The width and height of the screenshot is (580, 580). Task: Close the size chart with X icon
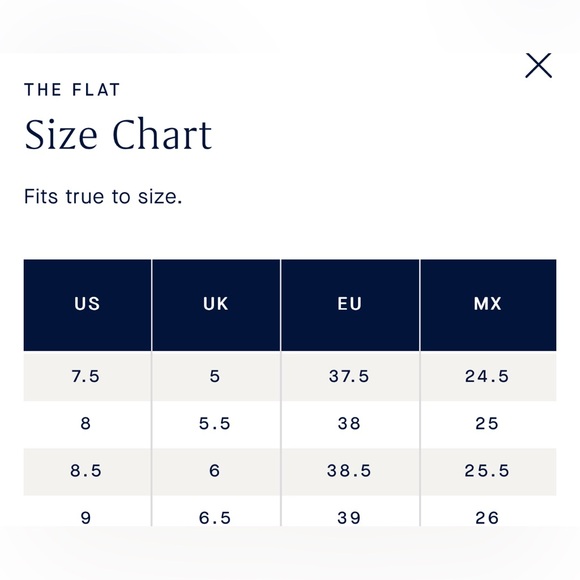538,65
